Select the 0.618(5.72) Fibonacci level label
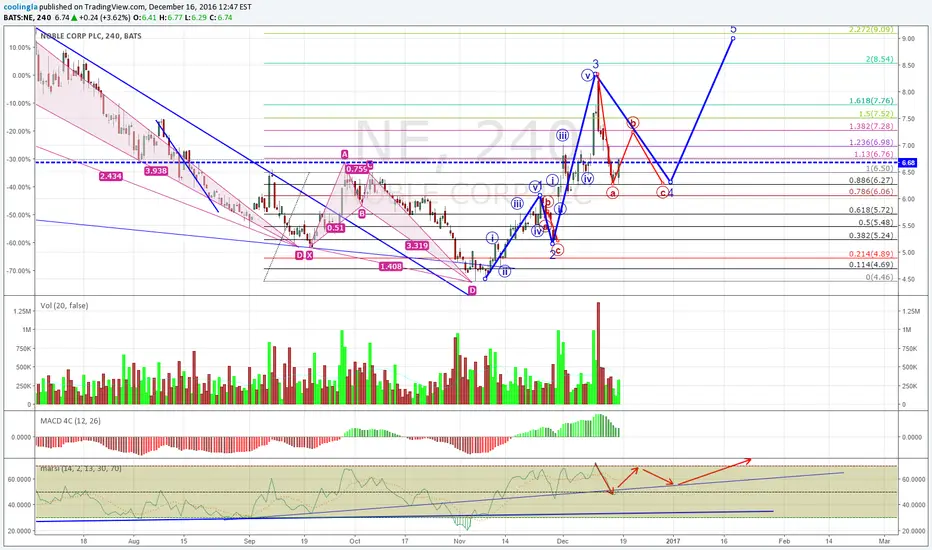The image size is (932, 550). (871, 210)
